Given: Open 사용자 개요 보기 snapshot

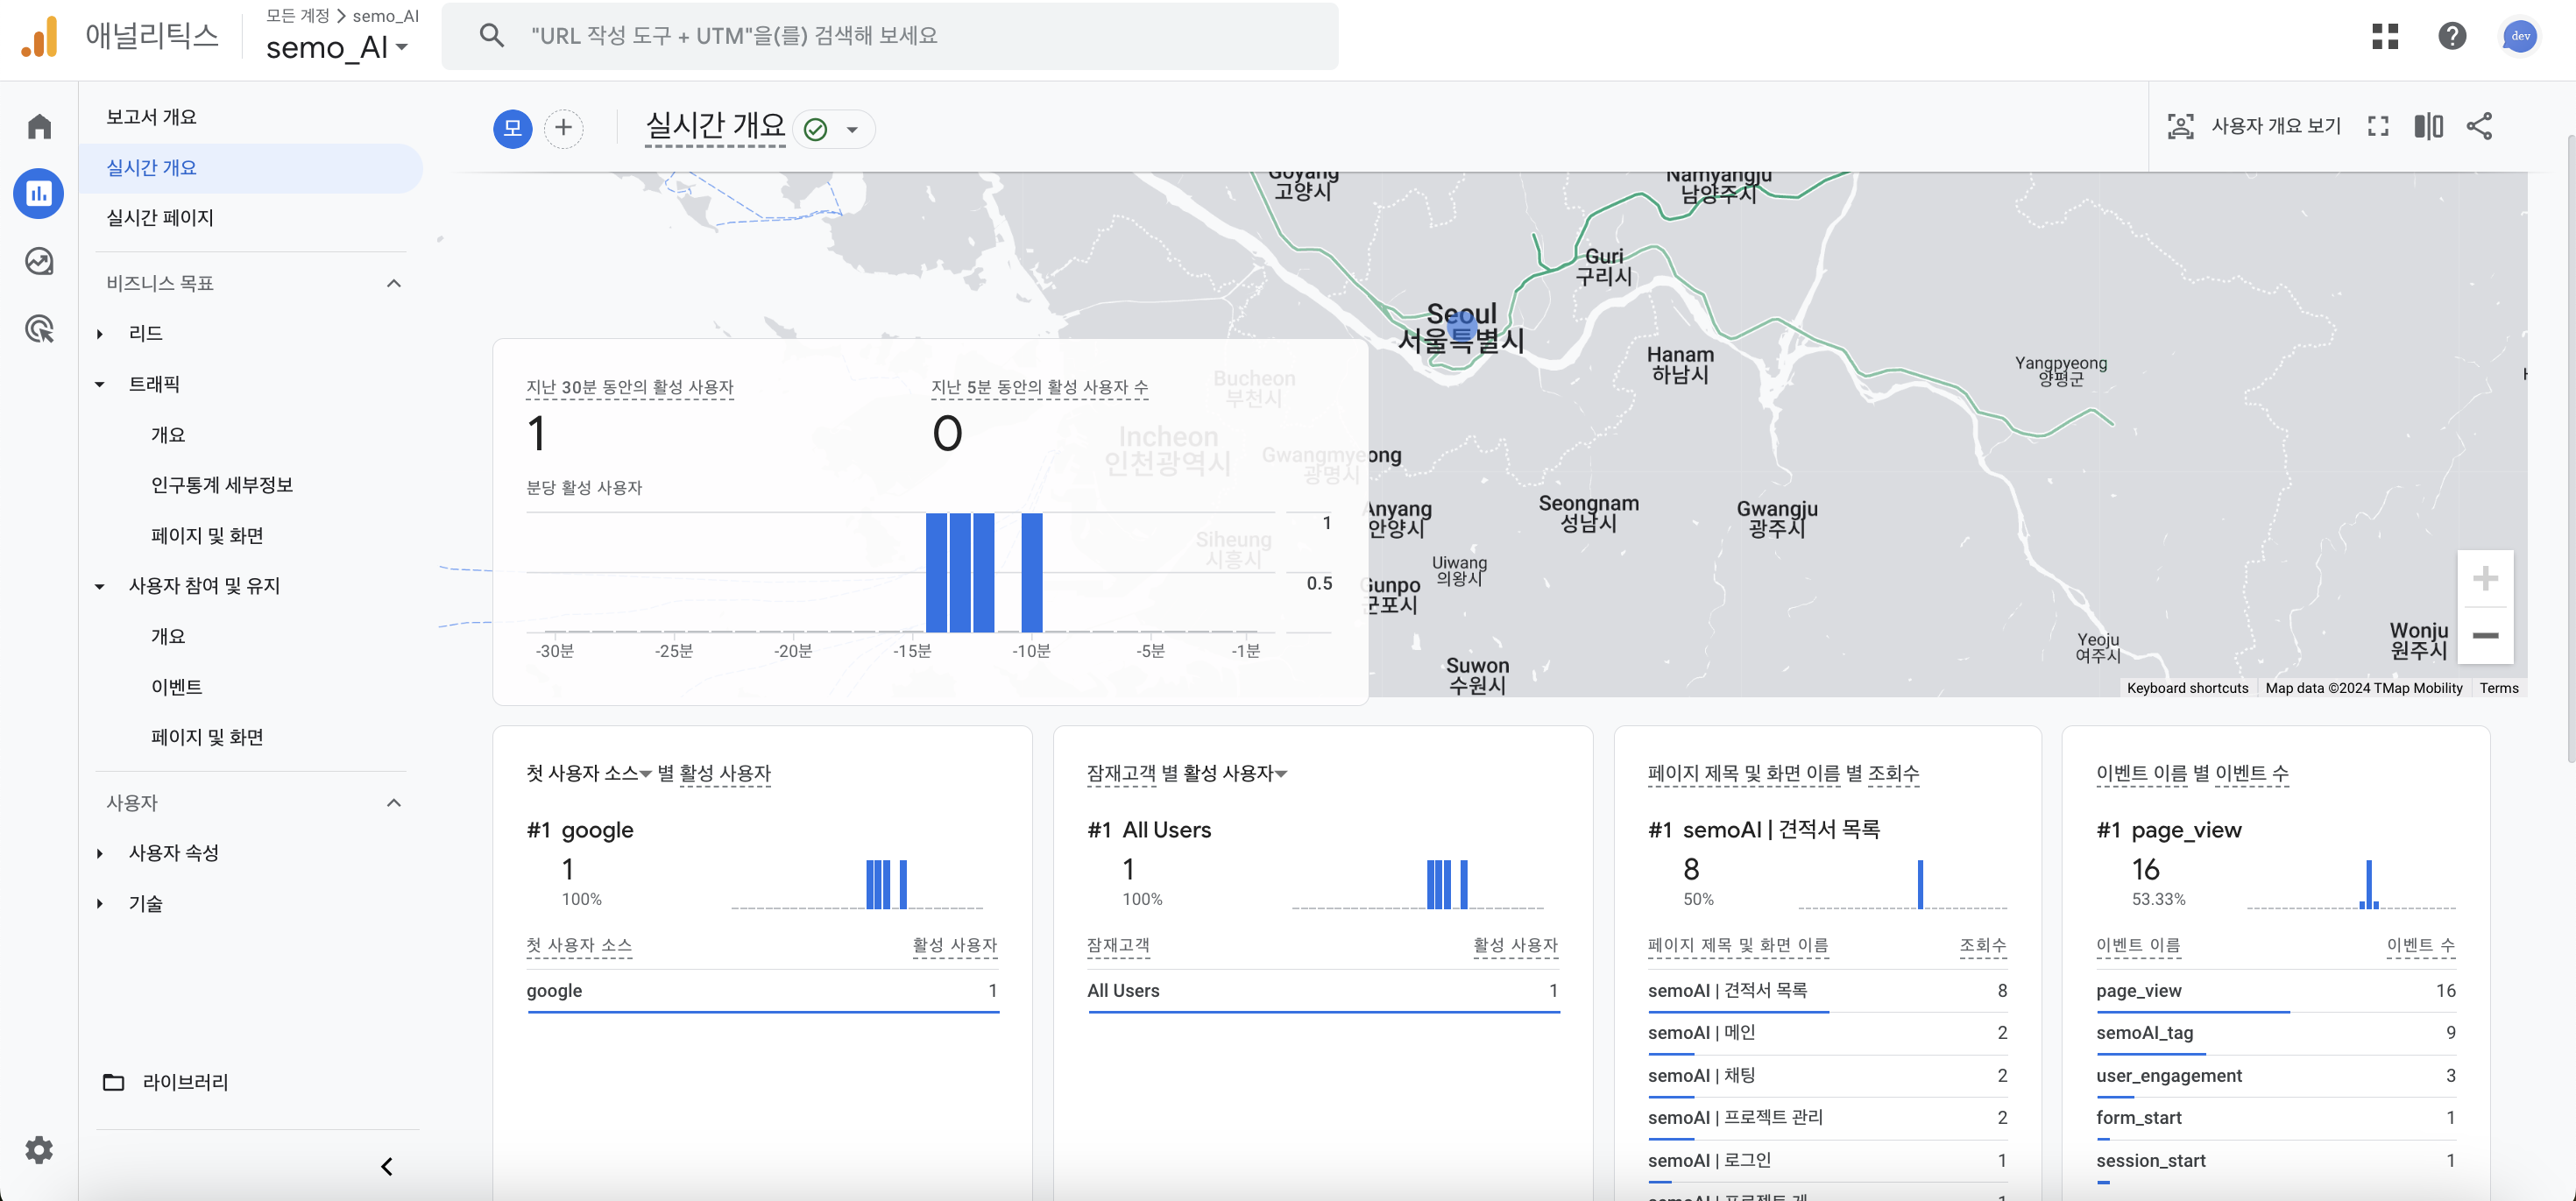Looking at the screenshot, I should 2254,126.
